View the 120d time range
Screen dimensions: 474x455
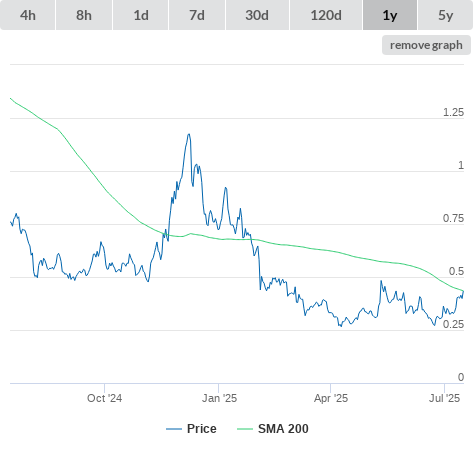(326, 15)
